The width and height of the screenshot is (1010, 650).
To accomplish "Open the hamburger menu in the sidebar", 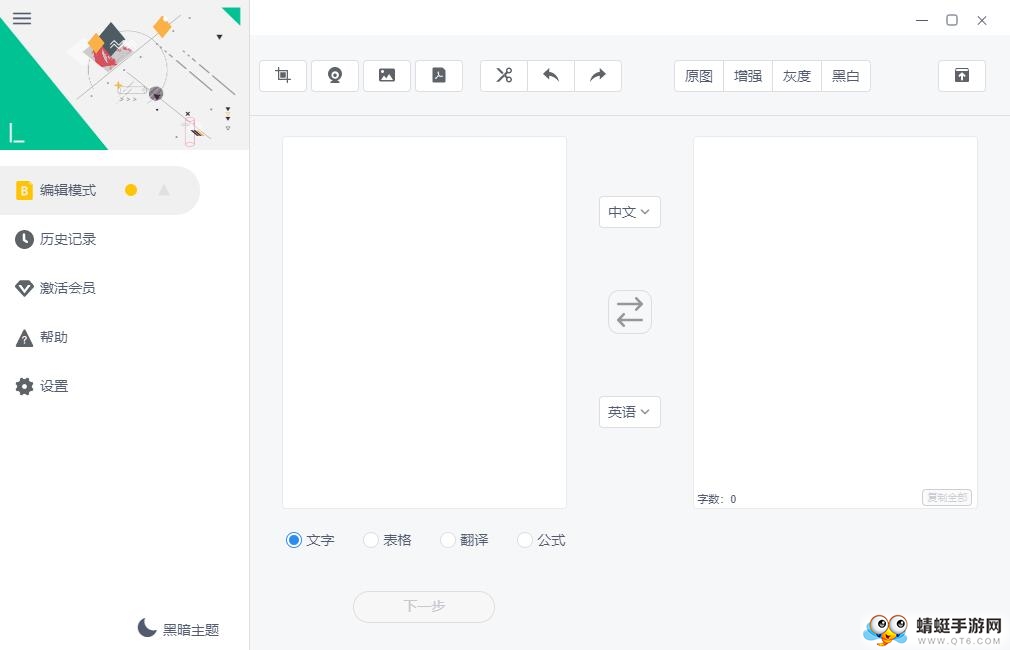I will (22, 18).
